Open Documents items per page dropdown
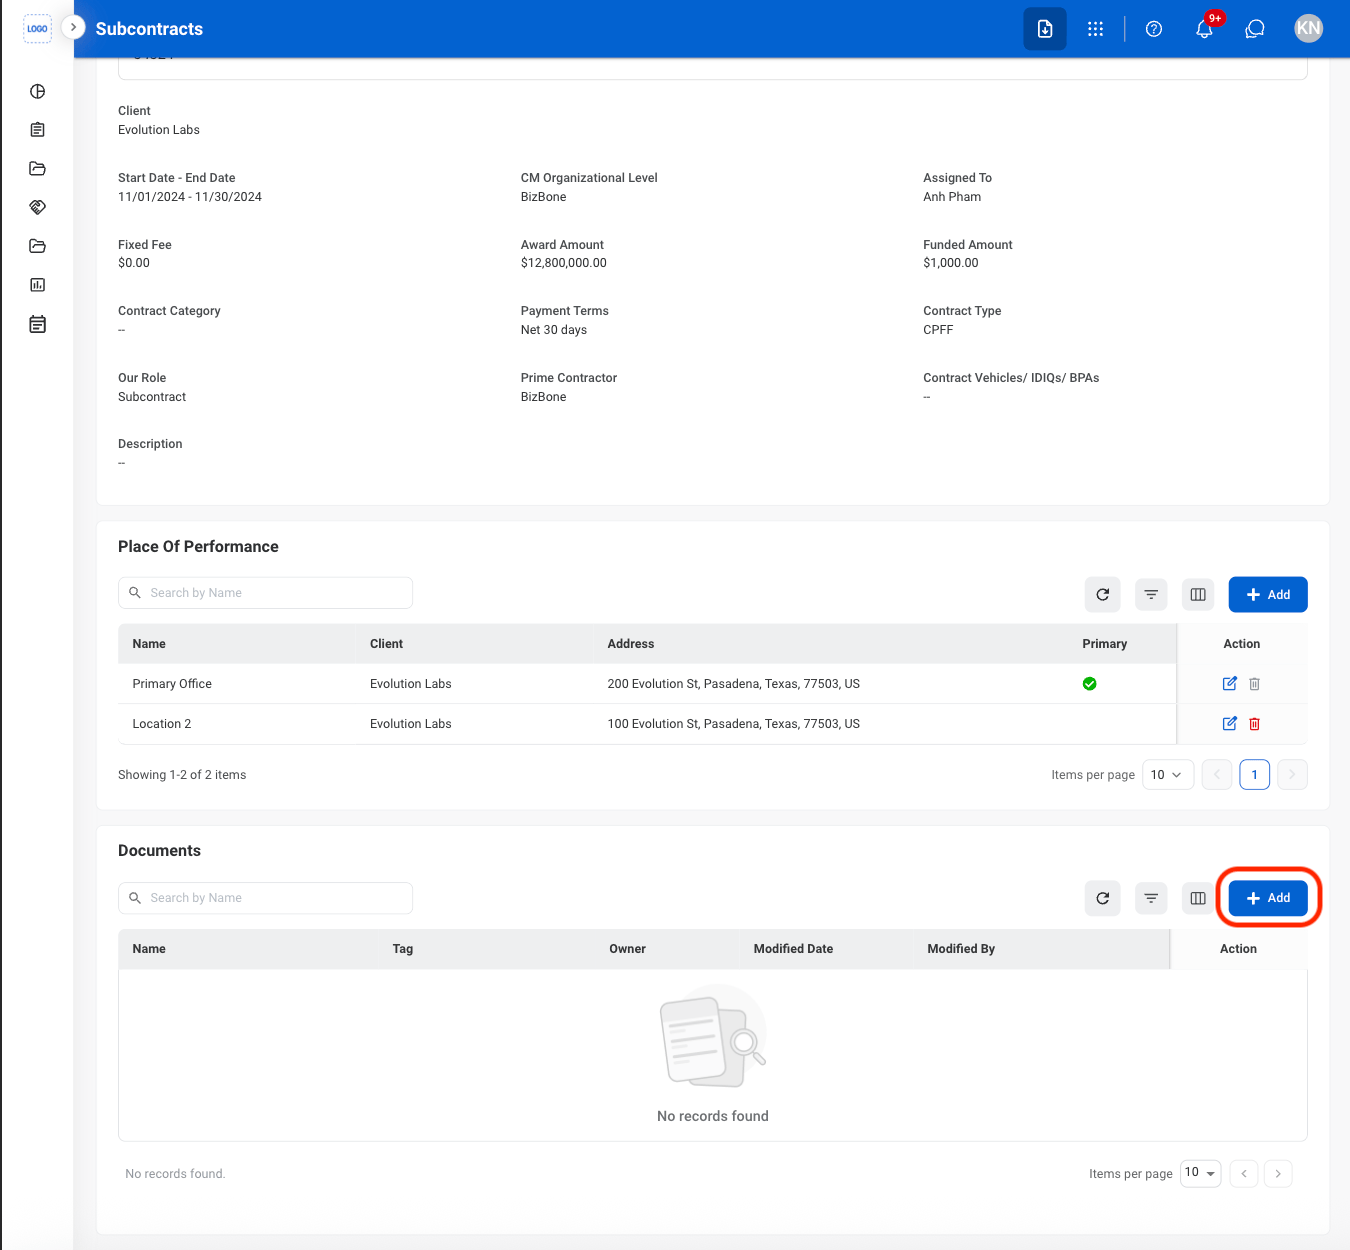1350x1250 pixels. 1201,1173
